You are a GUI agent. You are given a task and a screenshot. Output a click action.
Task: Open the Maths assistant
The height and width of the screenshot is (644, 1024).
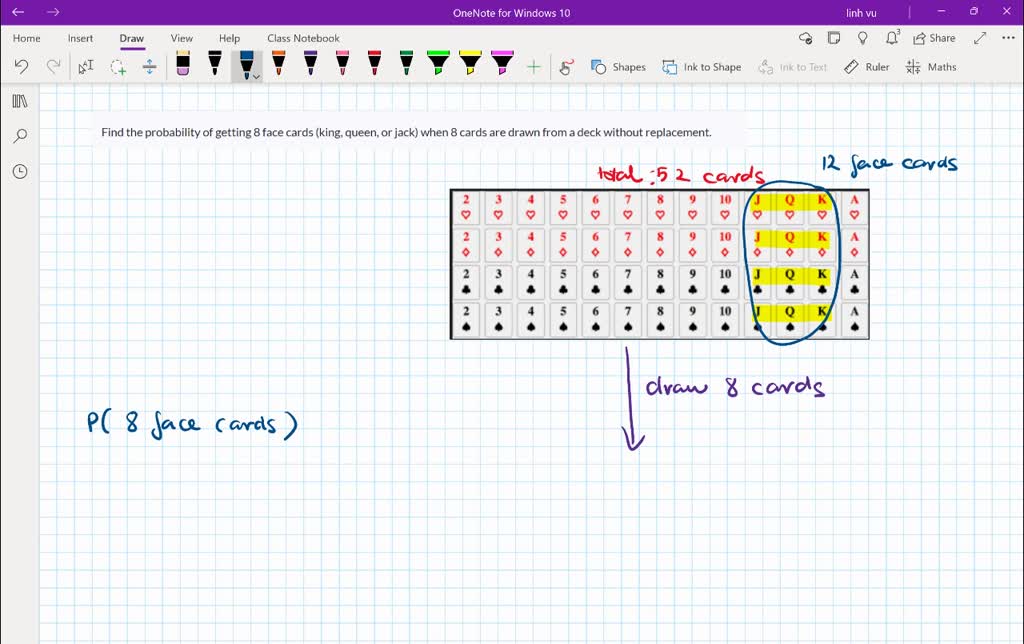[931, 67]
